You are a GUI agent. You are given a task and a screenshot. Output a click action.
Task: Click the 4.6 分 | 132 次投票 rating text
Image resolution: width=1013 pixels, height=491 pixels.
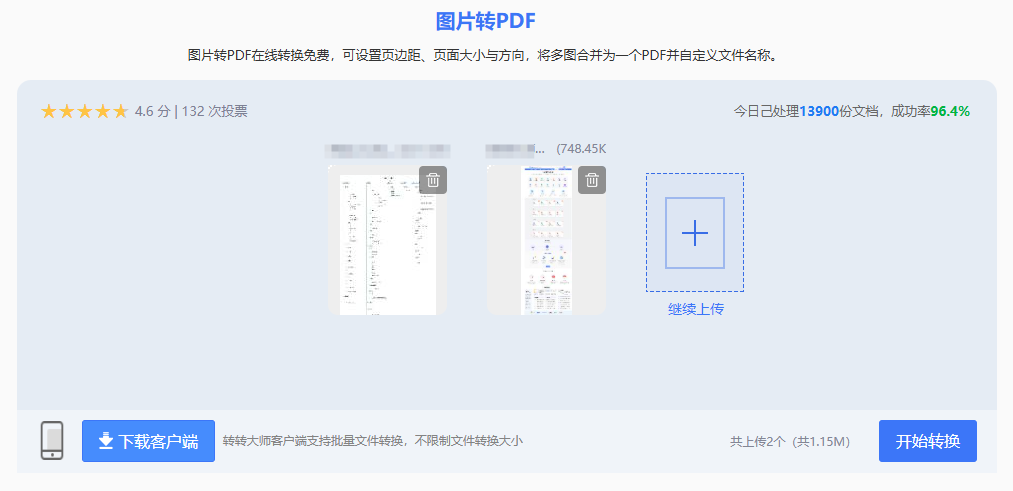(x=191, y=111)
